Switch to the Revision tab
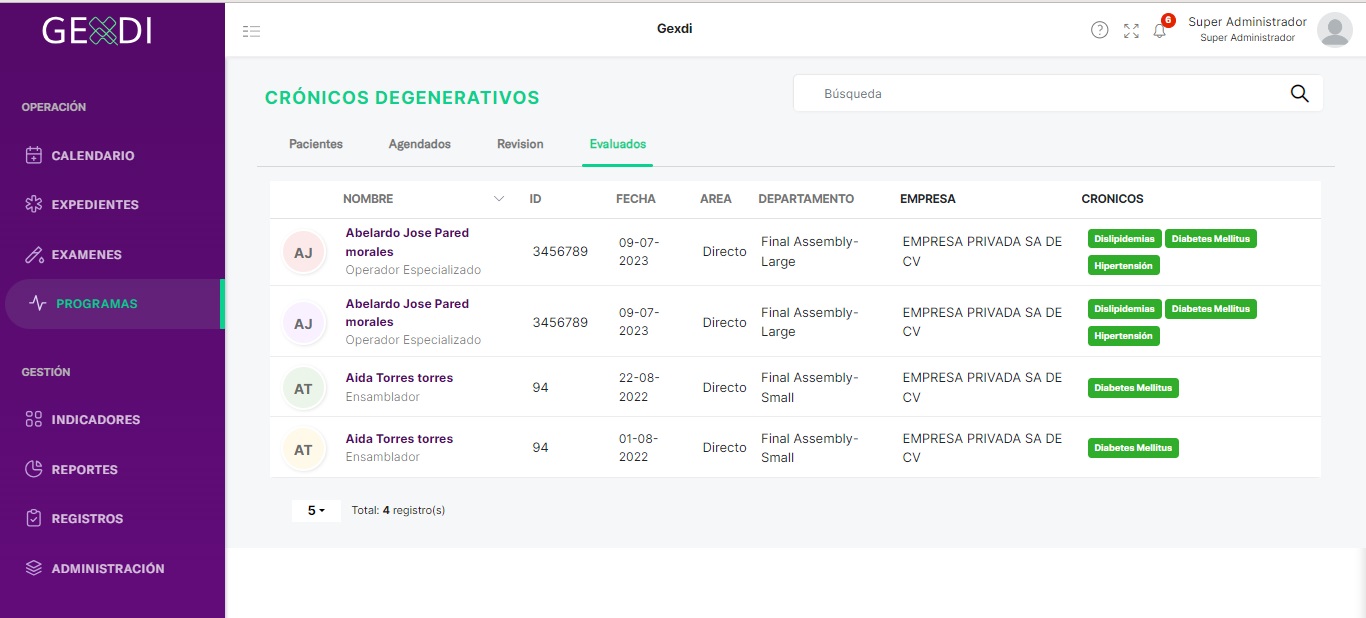 point(520,144)
